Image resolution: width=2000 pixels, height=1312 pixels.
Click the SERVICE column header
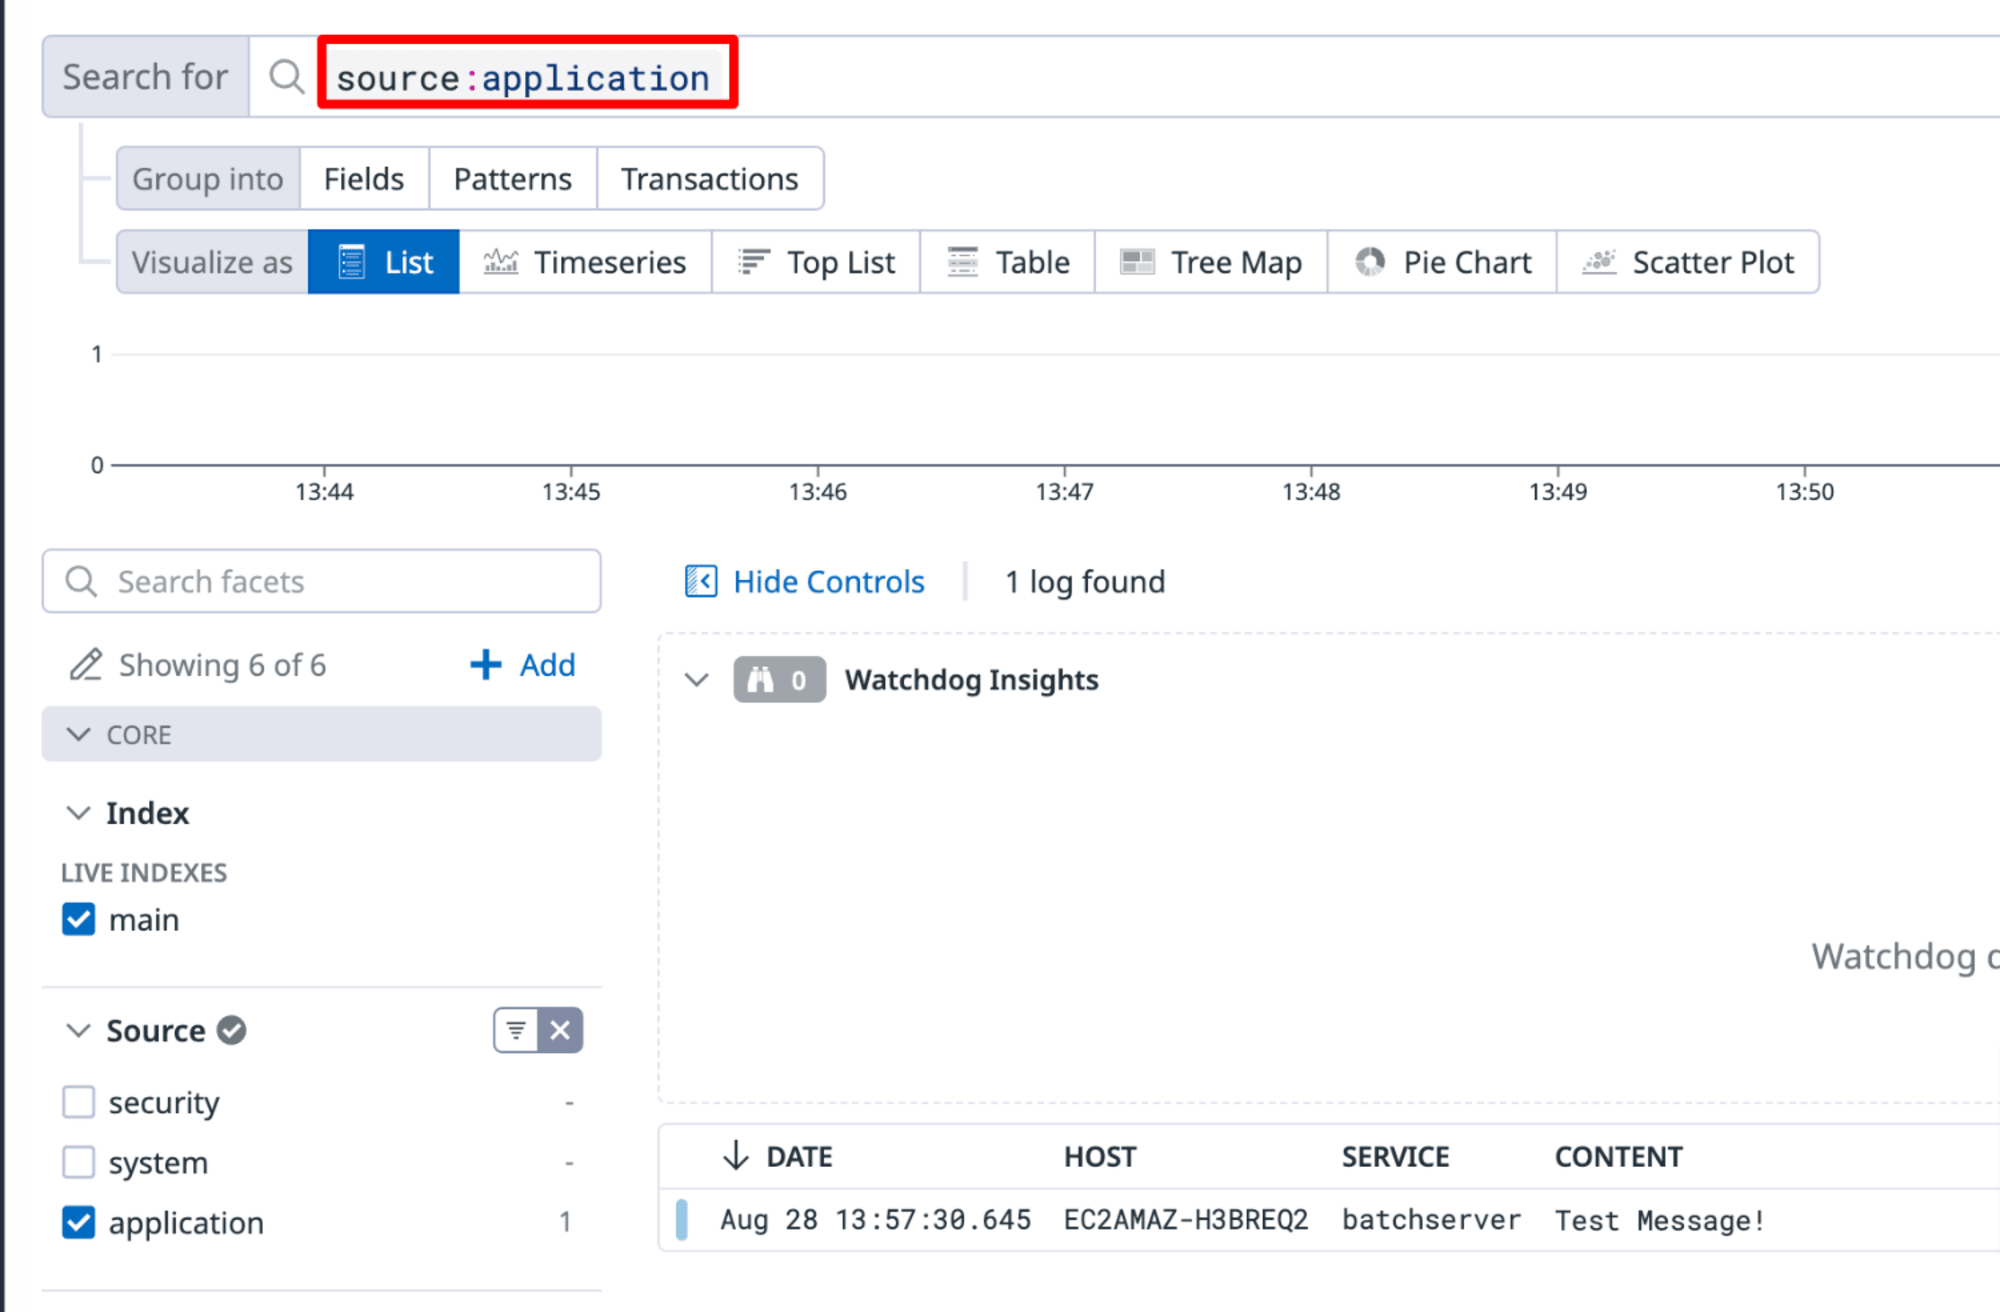(x=1395, y=1157)
